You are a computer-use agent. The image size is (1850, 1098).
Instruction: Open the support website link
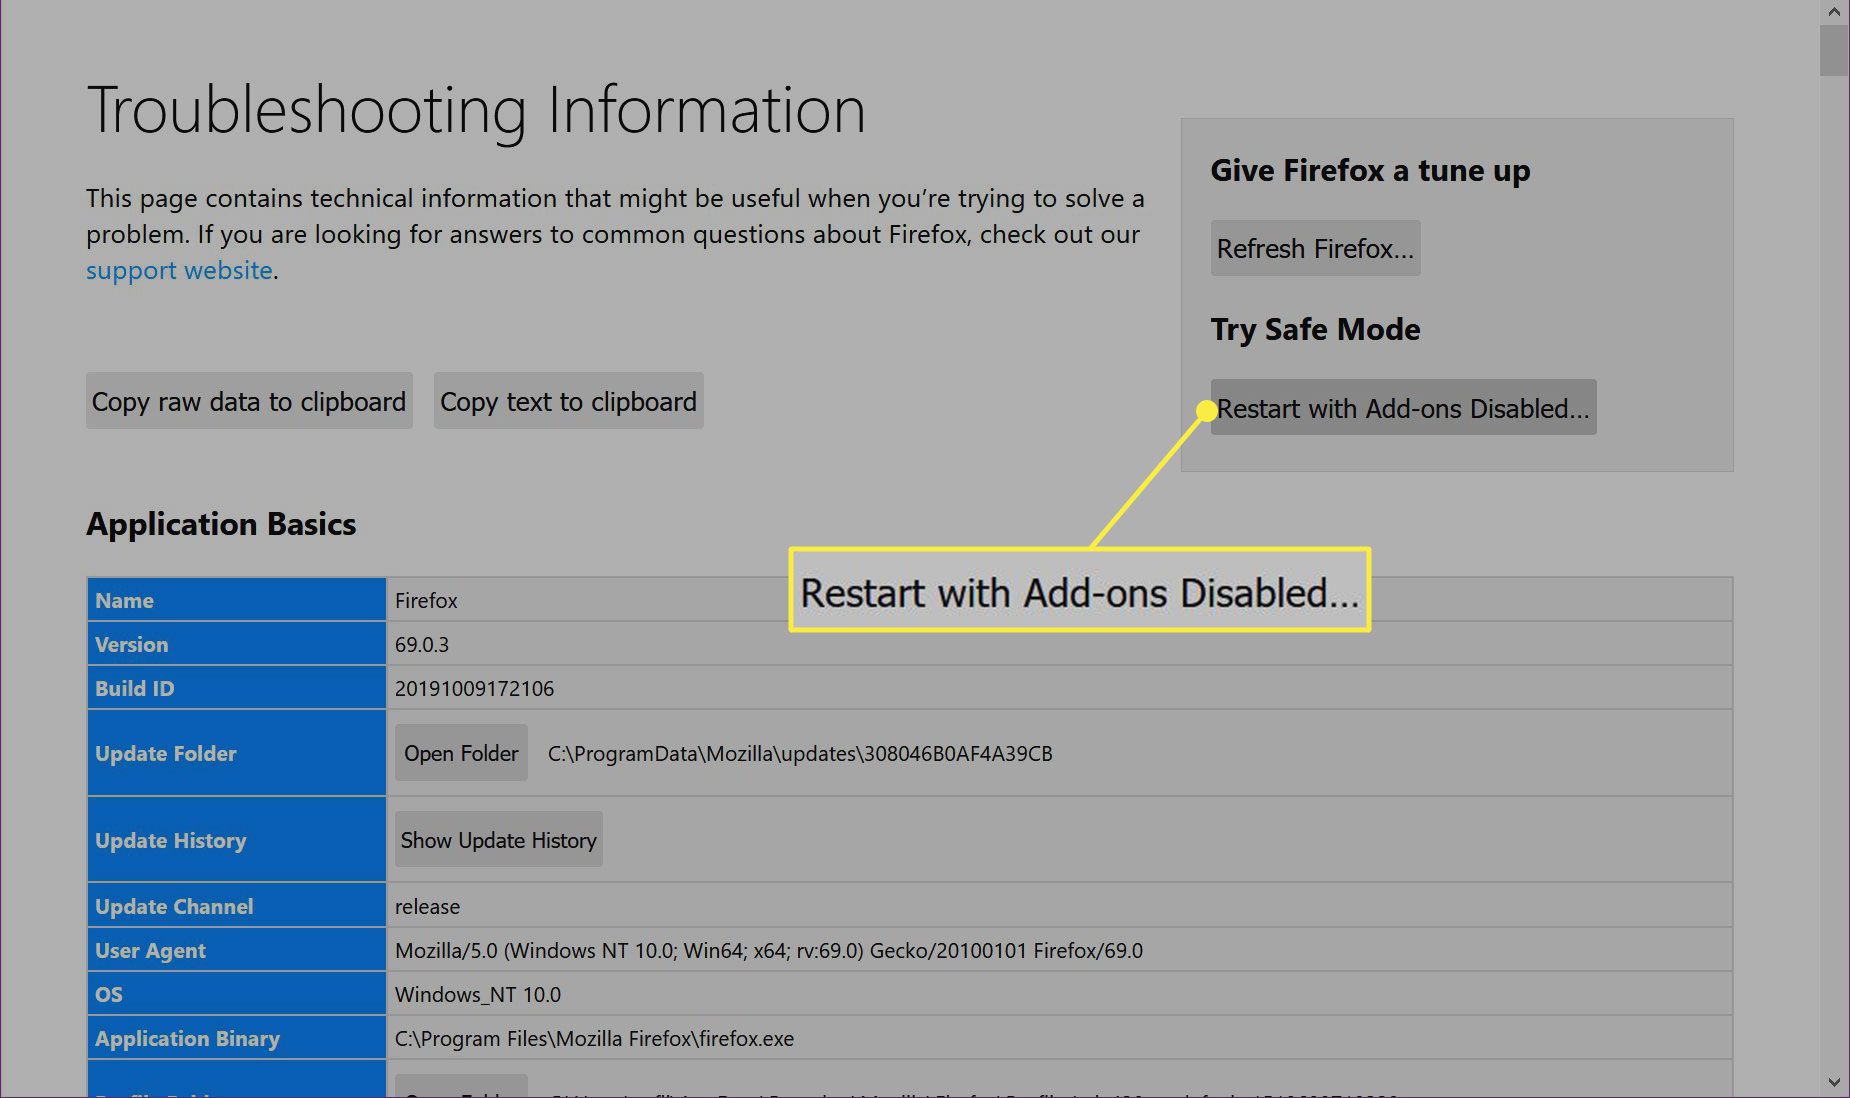(x=179, y=270)
